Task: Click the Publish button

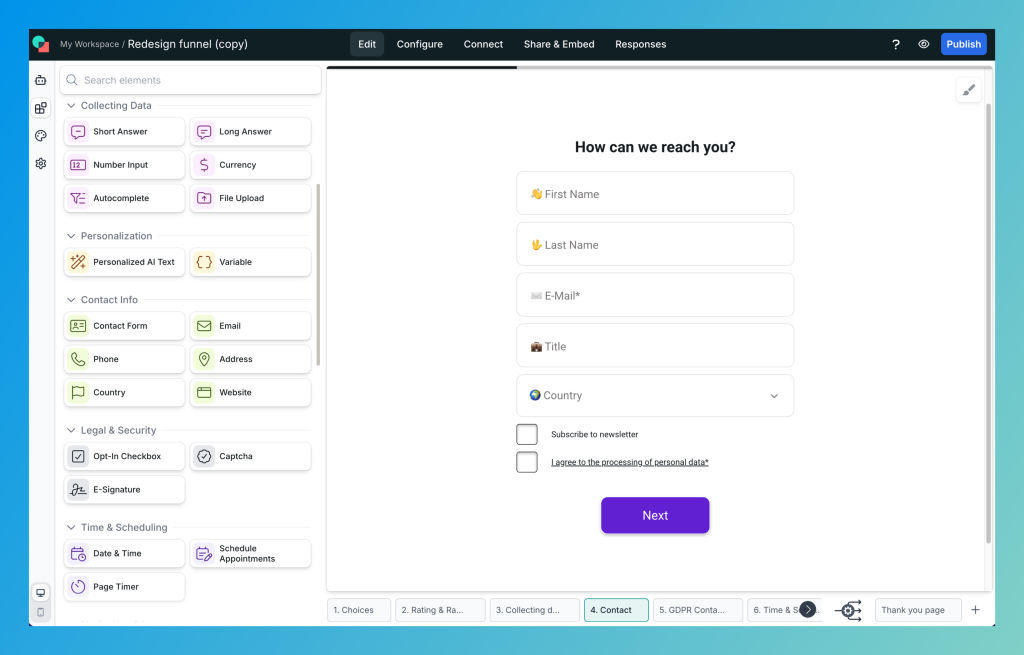Action: (963, 44)
